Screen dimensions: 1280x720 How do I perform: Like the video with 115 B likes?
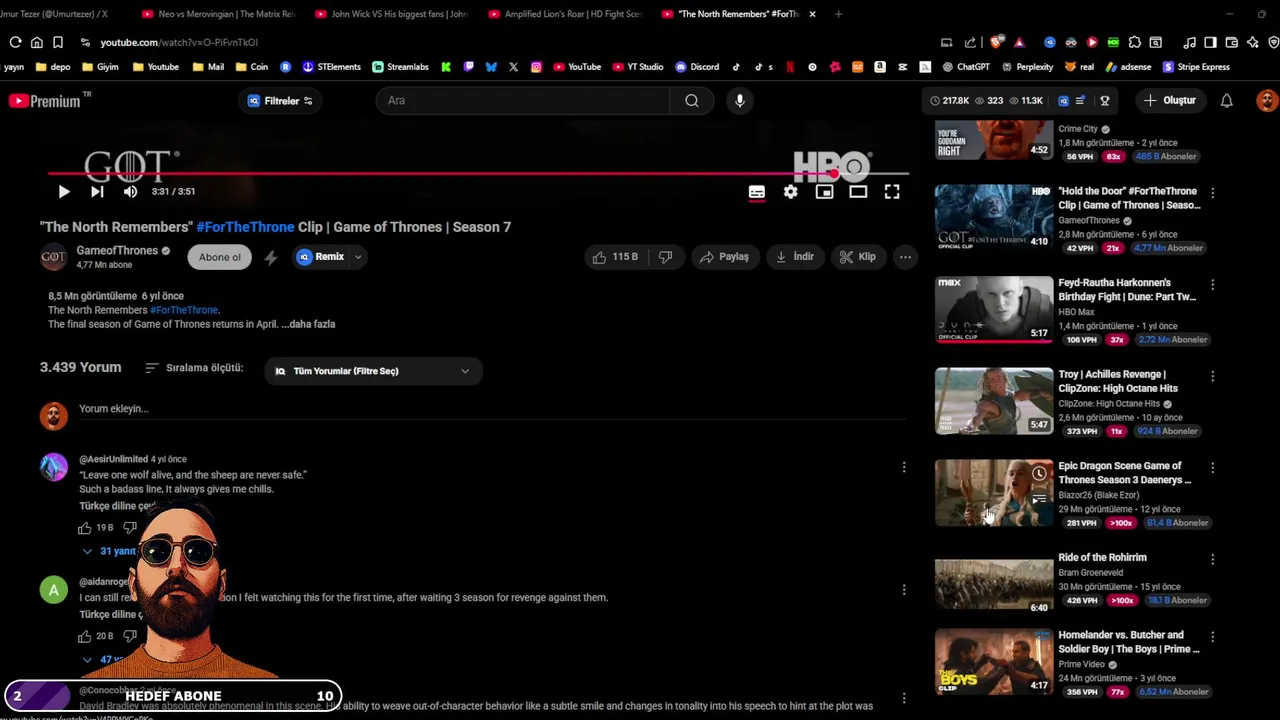tap(615, 257)
